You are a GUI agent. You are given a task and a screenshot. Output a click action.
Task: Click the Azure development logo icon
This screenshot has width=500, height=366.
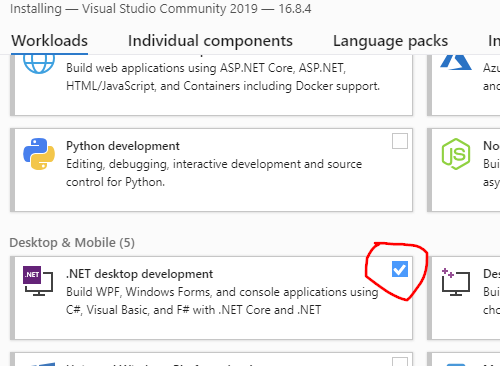[x=456, y=63]
